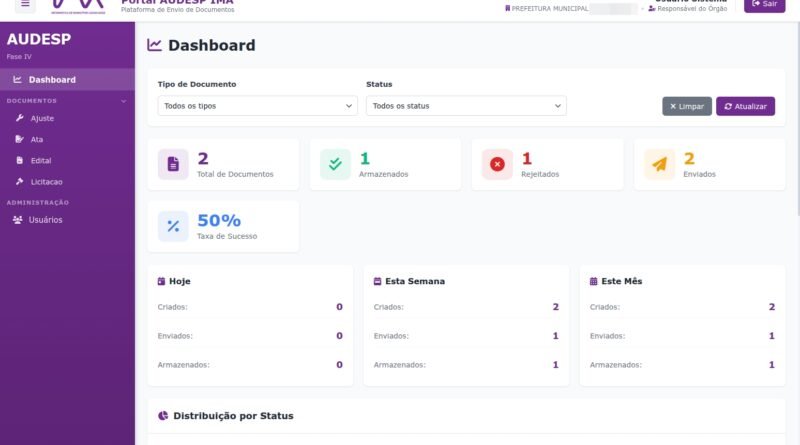Click the hamburger menu icon
The height and width of the screenshot is (445, 800).
pos(25,4)
